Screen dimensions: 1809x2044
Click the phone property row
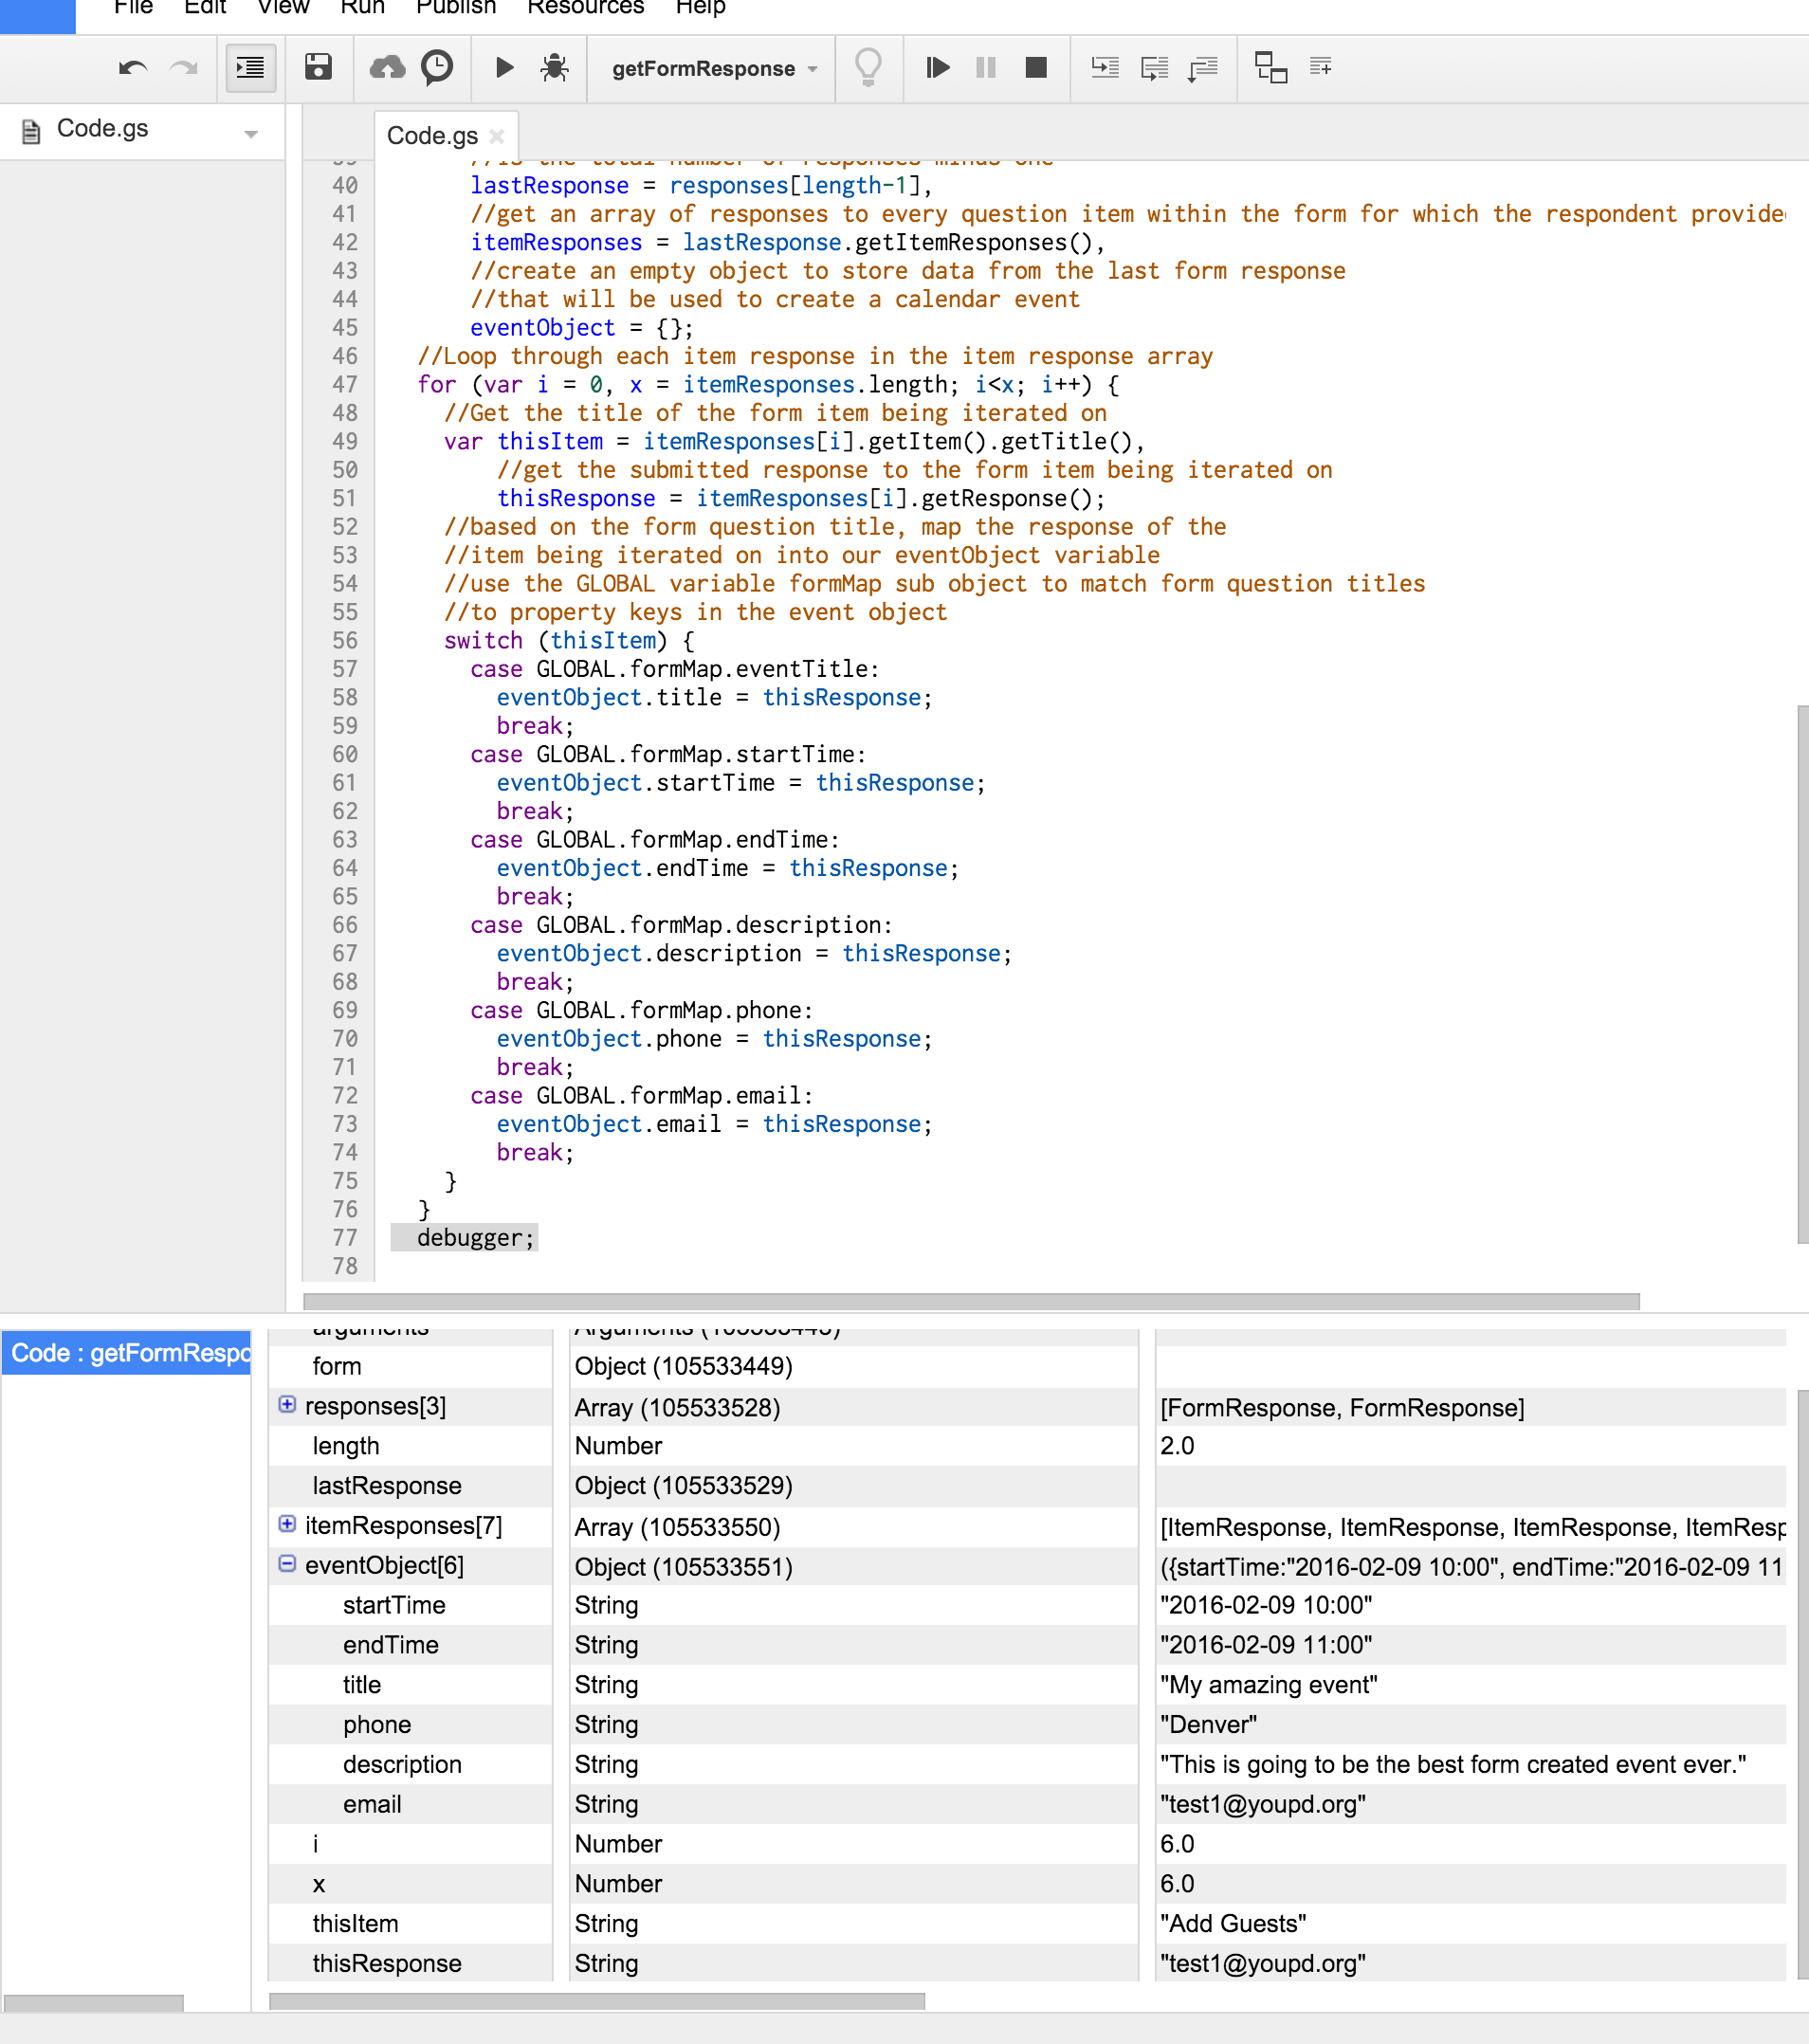tap(1027, 1725)
